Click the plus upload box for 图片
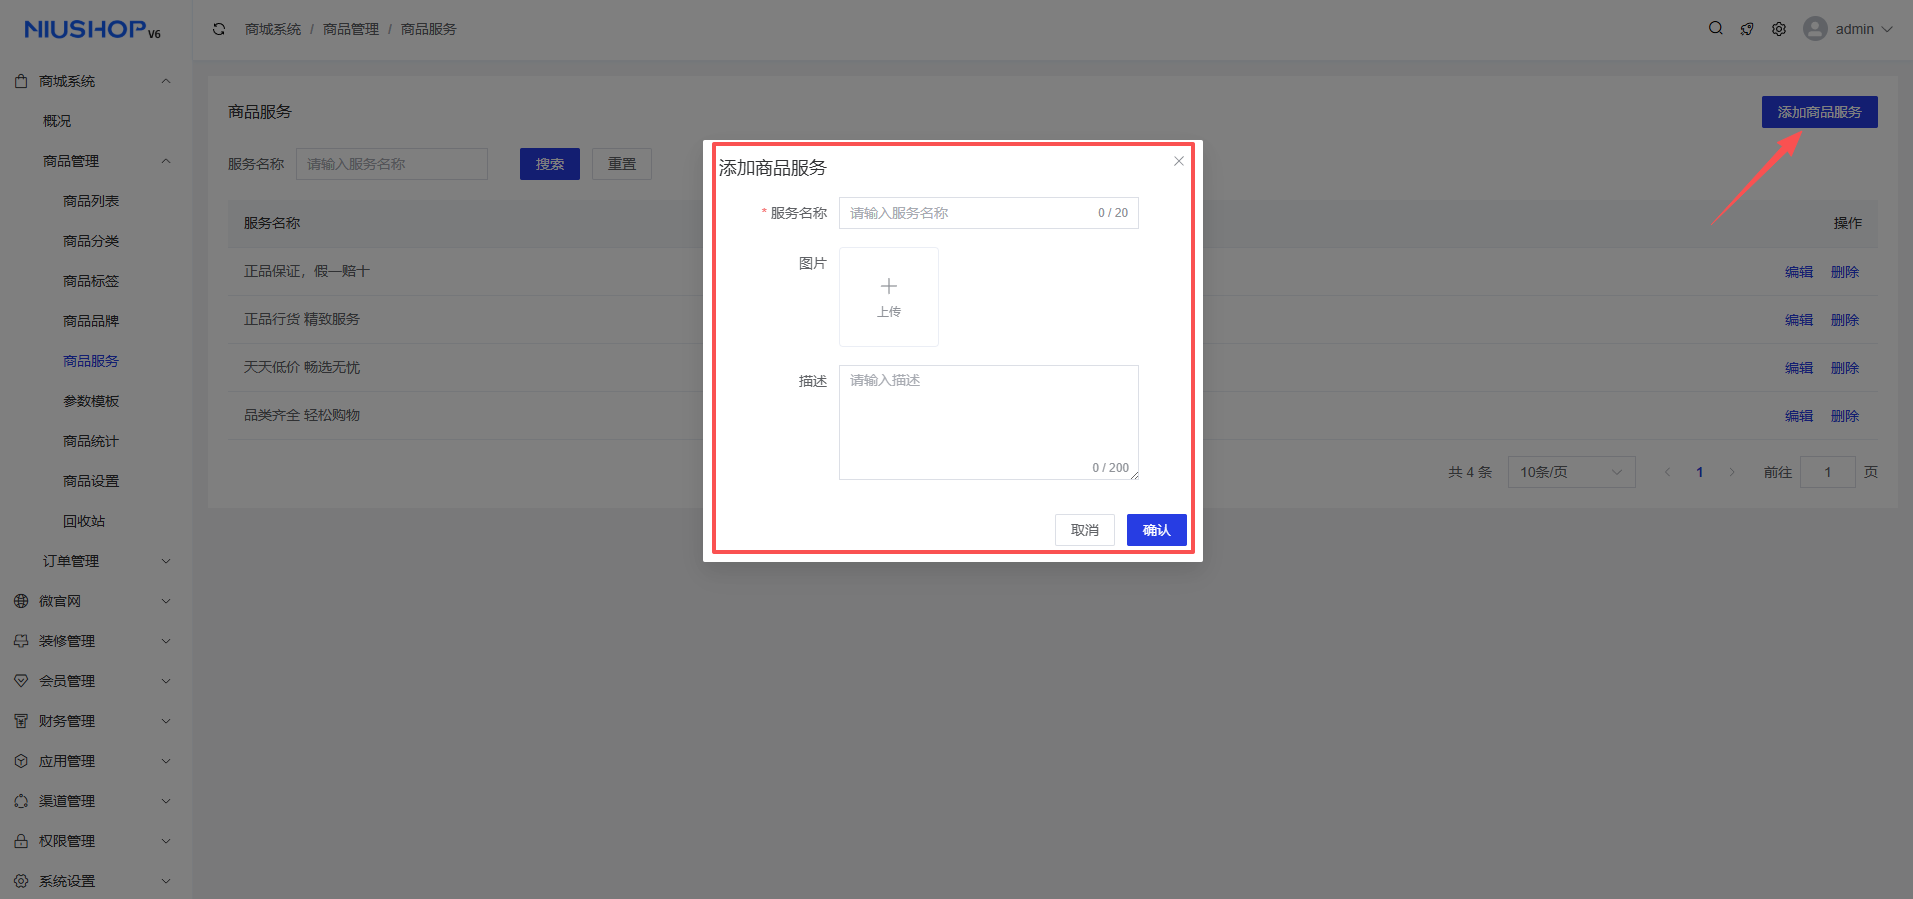The height and width of the screenshot is (899, 1913). pos(889,297)
